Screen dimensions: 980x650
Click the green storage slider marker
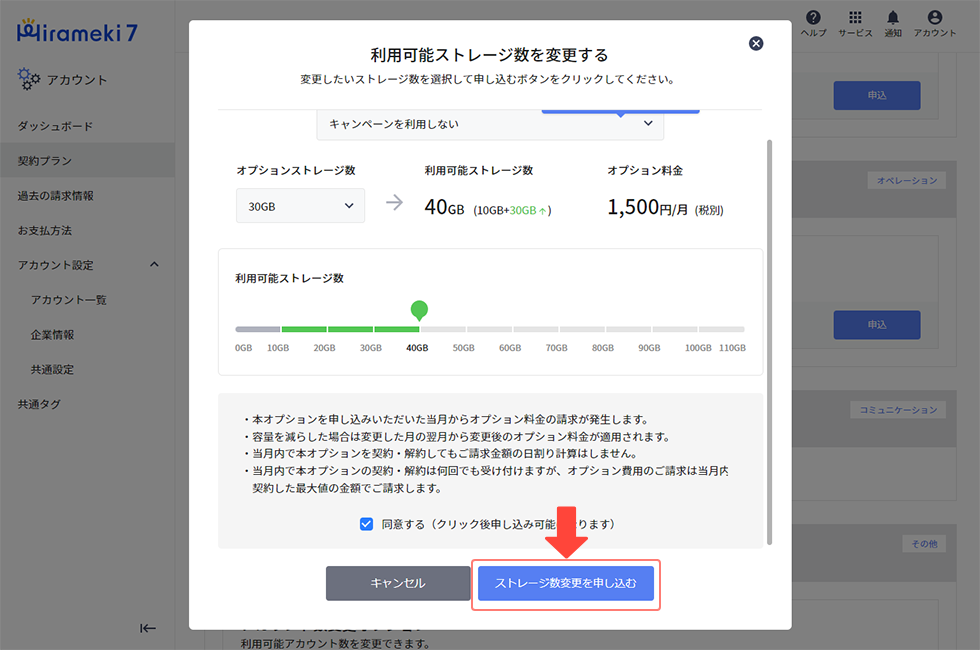[419, 309]
